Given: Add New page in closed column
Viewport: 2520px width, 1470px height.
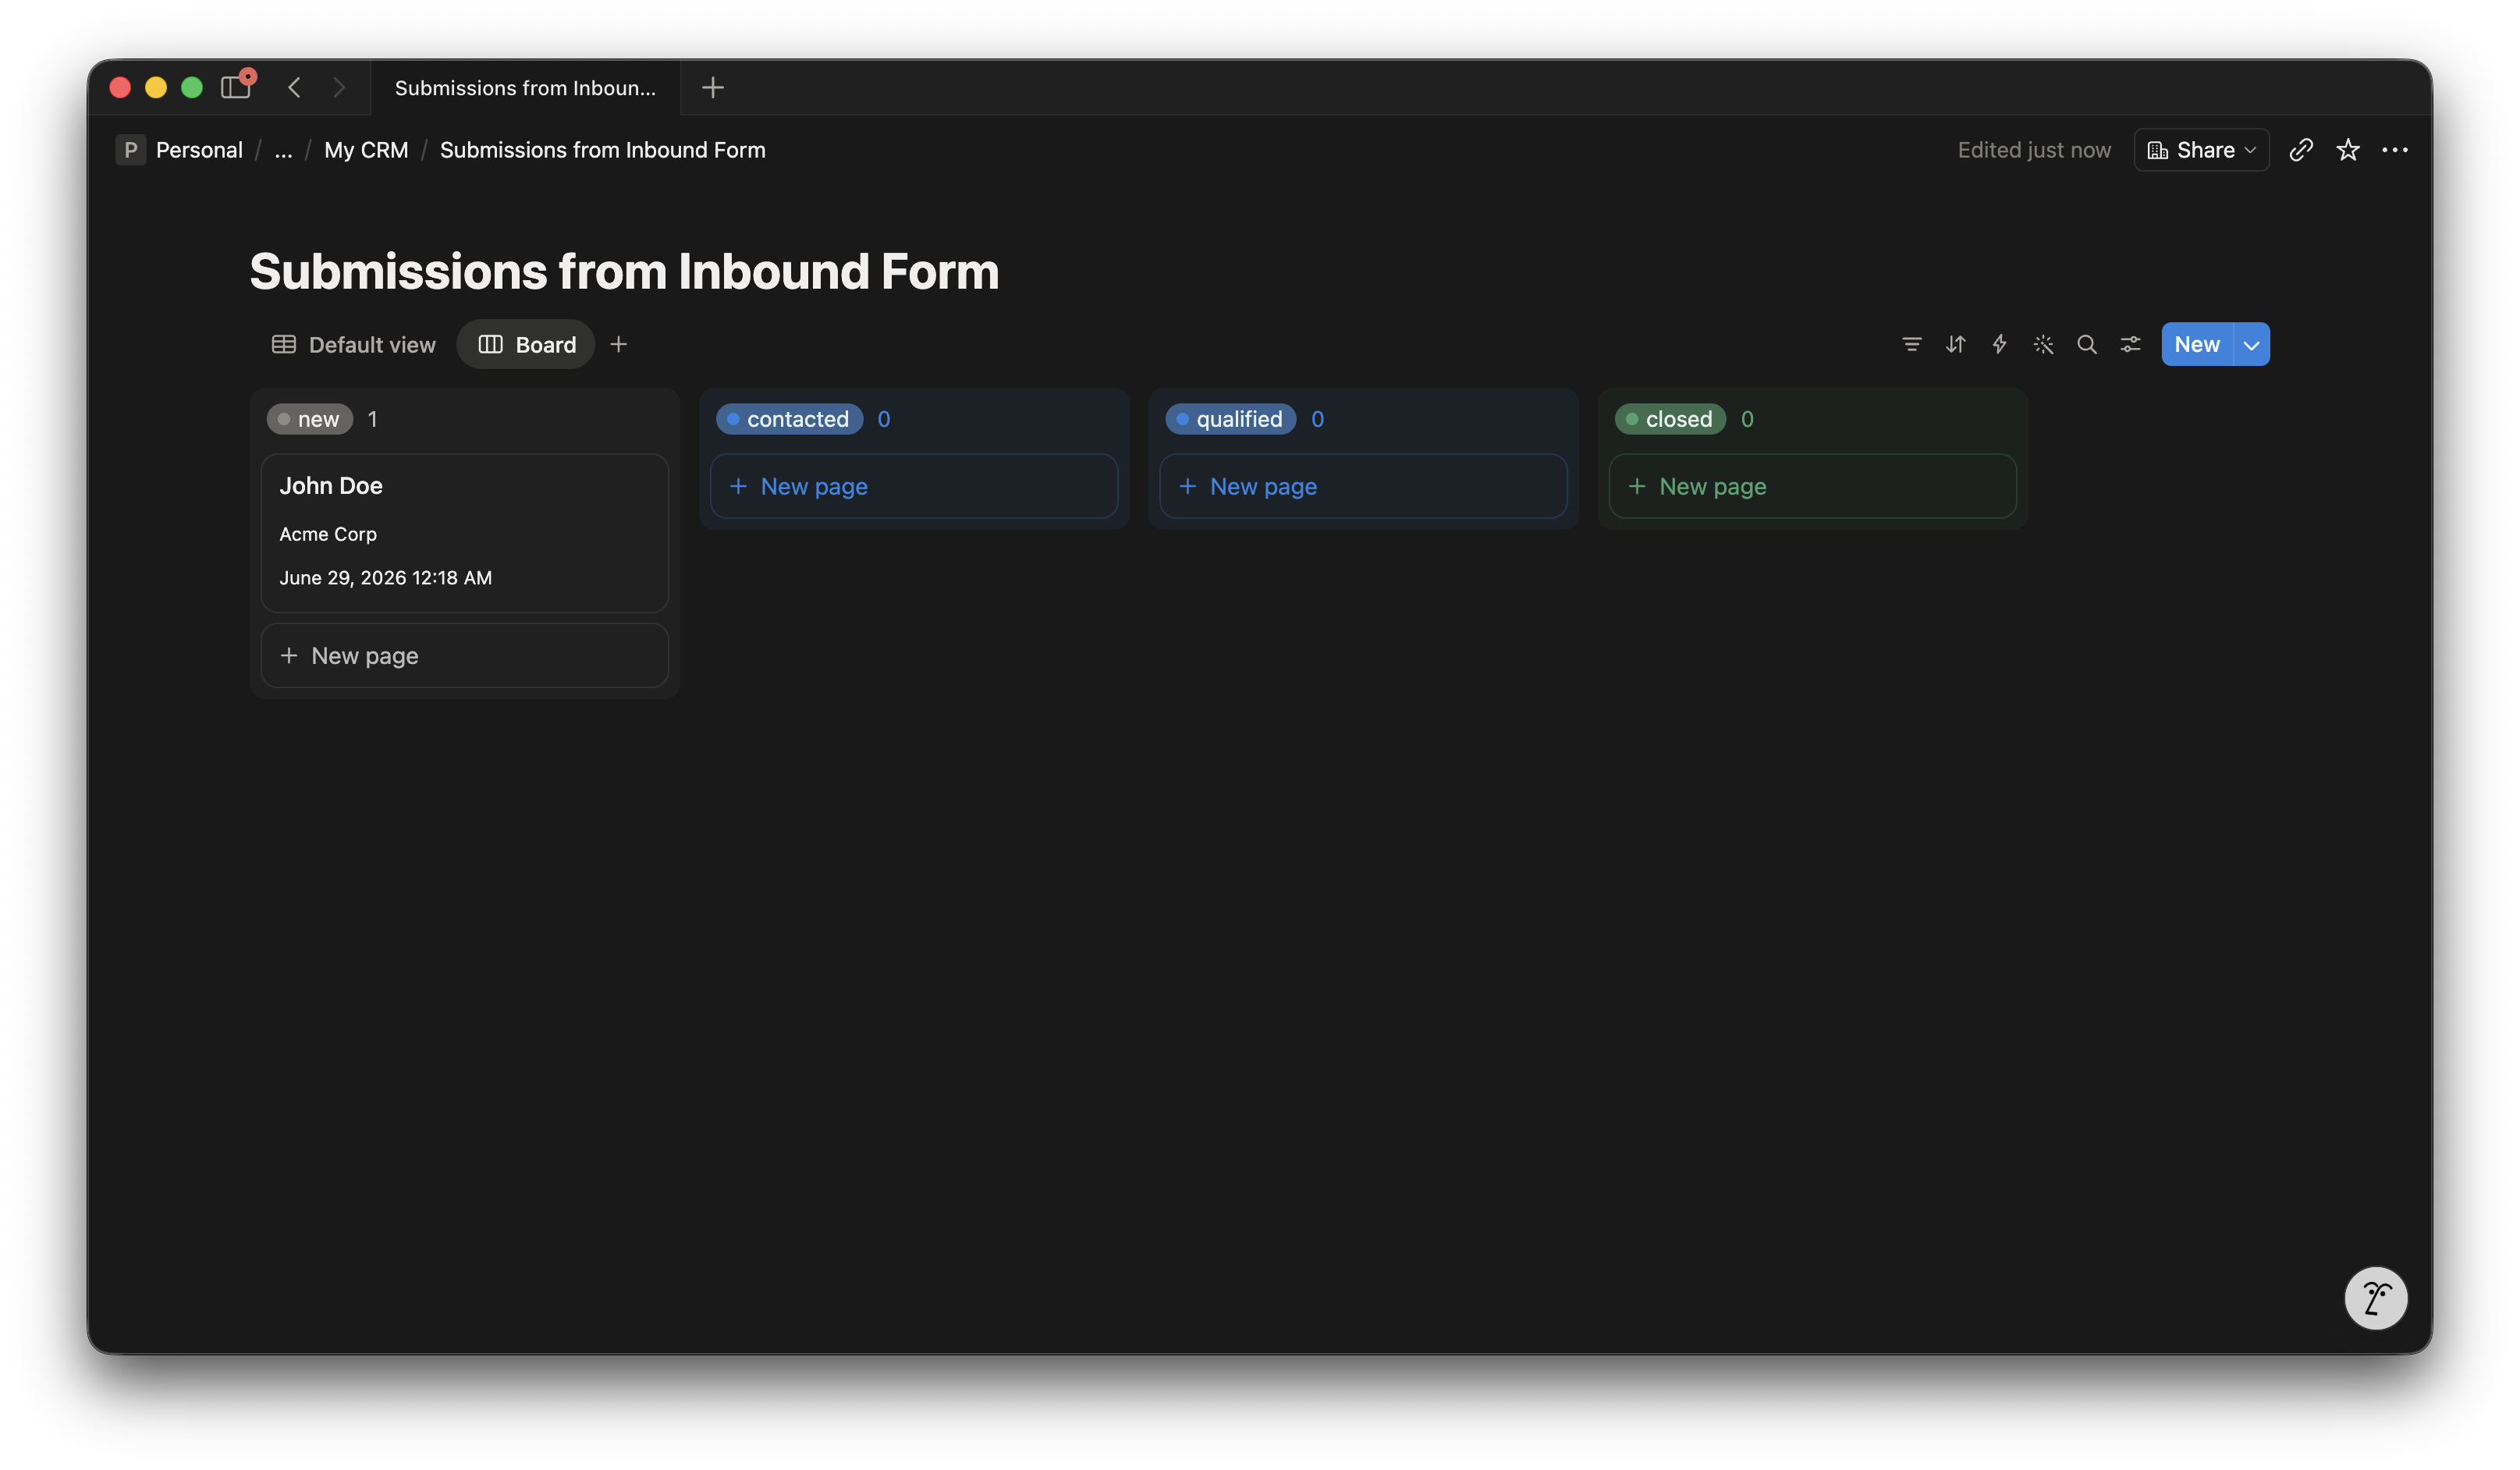Looking at the screenshot, I should coord(1812,487).
